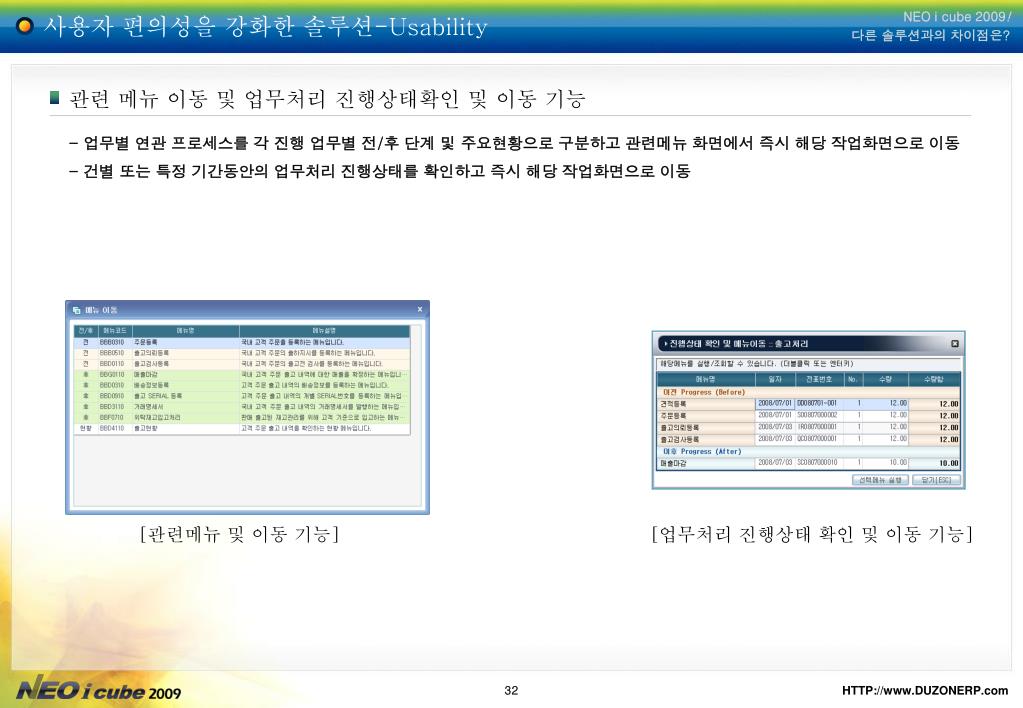Select row BBF0710 위탁재고입고처리
The image size is (1023, 708).
[x=242, y=417]
